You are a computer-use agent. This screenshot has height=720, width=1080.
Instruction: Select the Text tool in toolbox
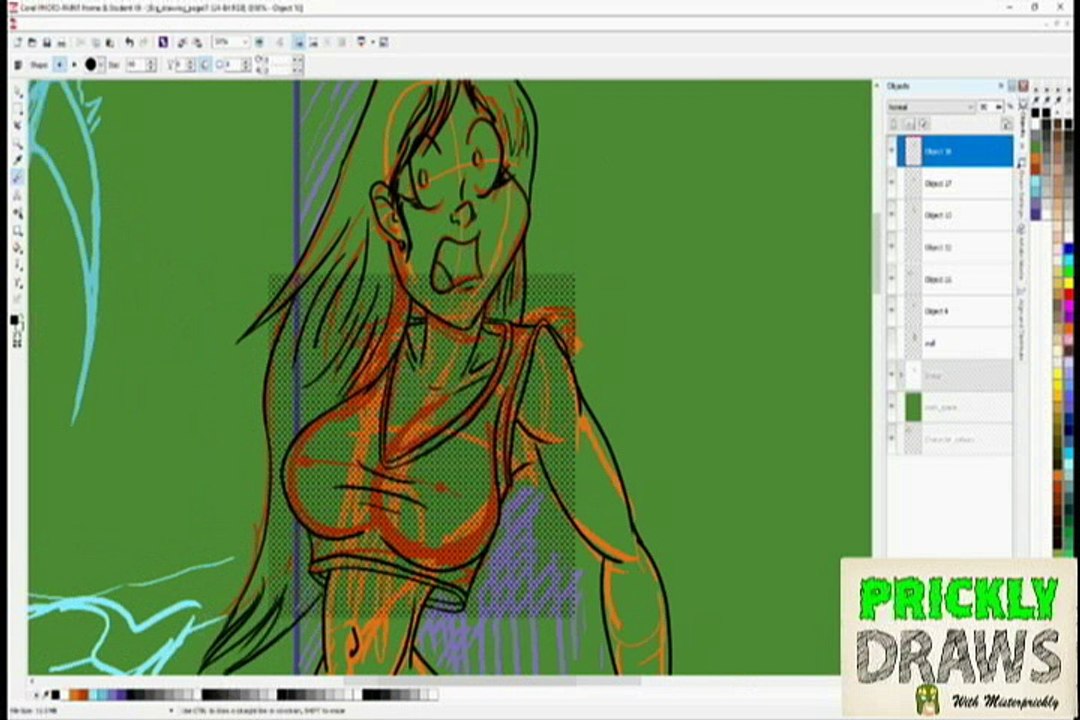(17, 196)
